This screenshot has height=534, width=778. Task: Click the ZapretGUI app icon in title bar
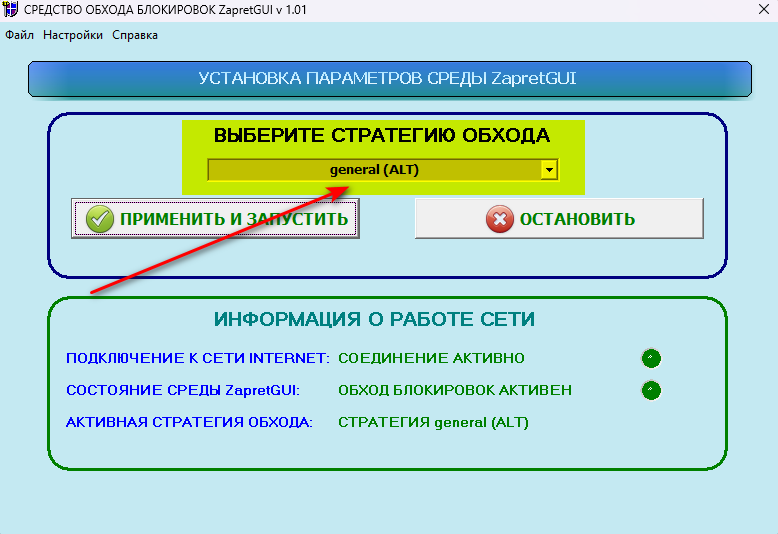coord(10,9)
